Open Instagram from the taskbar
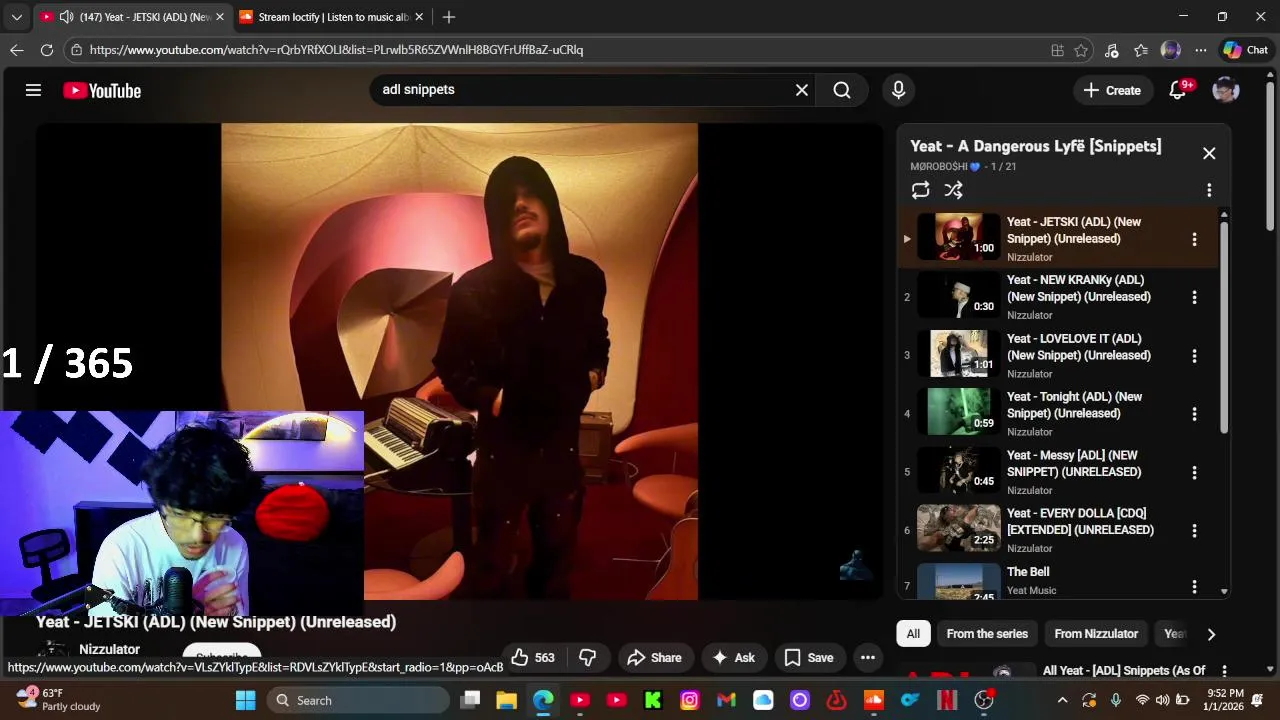Viewport: 1280px width, 720px height. pyautogui.click(x=690, y=700)
